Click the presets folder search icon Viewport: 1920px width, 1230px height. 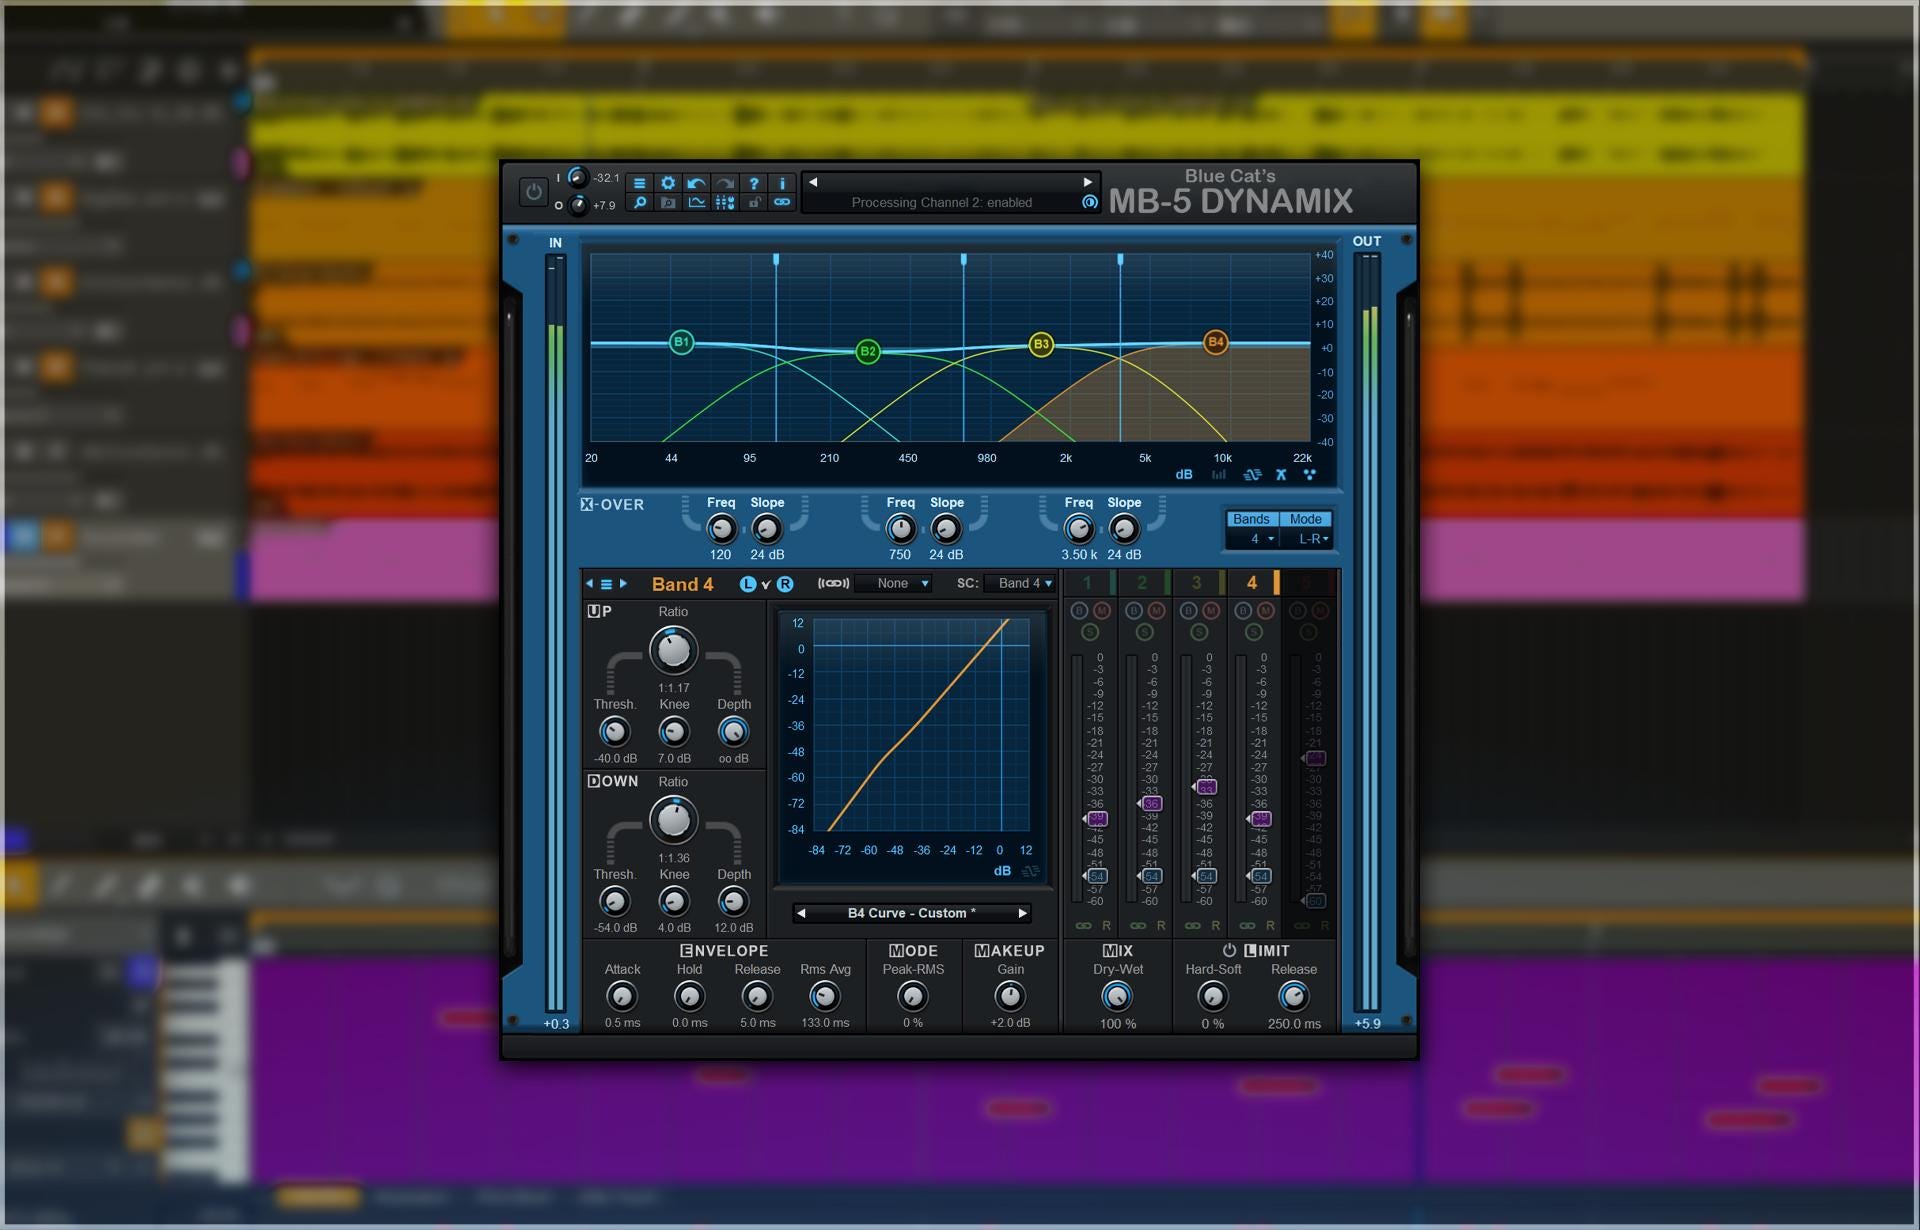pos(668,203)
